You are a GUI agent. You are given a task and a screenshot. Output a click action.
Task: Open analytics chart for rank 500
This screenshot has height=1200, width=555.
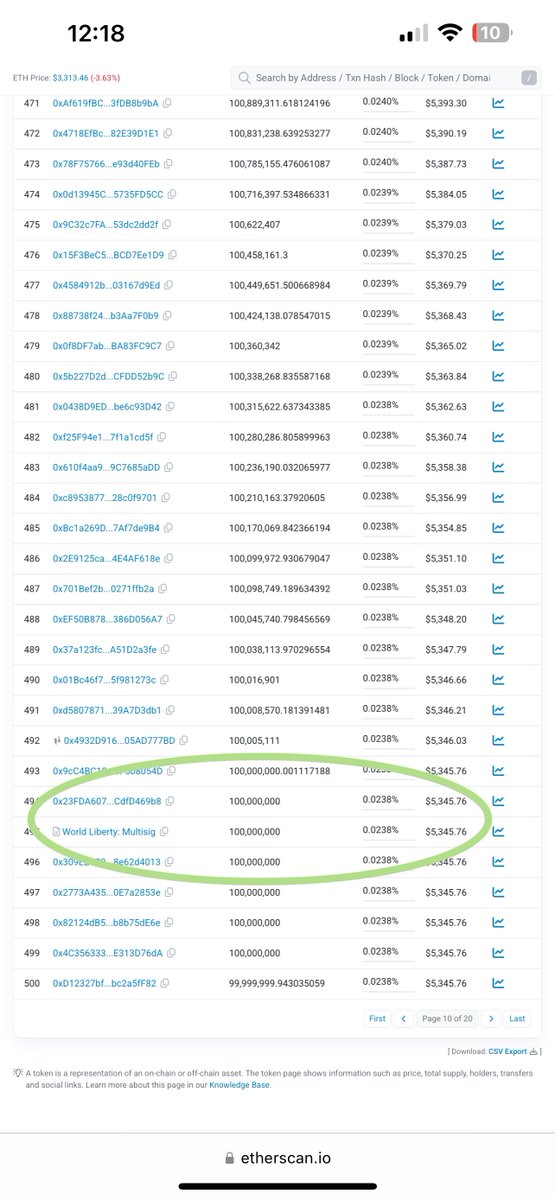[498, 983]
